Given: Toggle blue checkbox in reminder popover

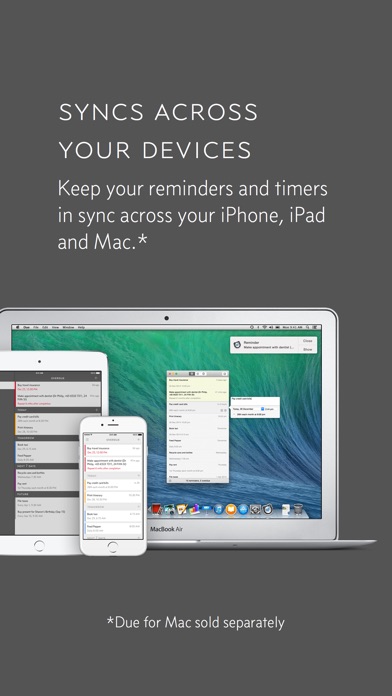Looking at the screenshot, I should point(262,408).
